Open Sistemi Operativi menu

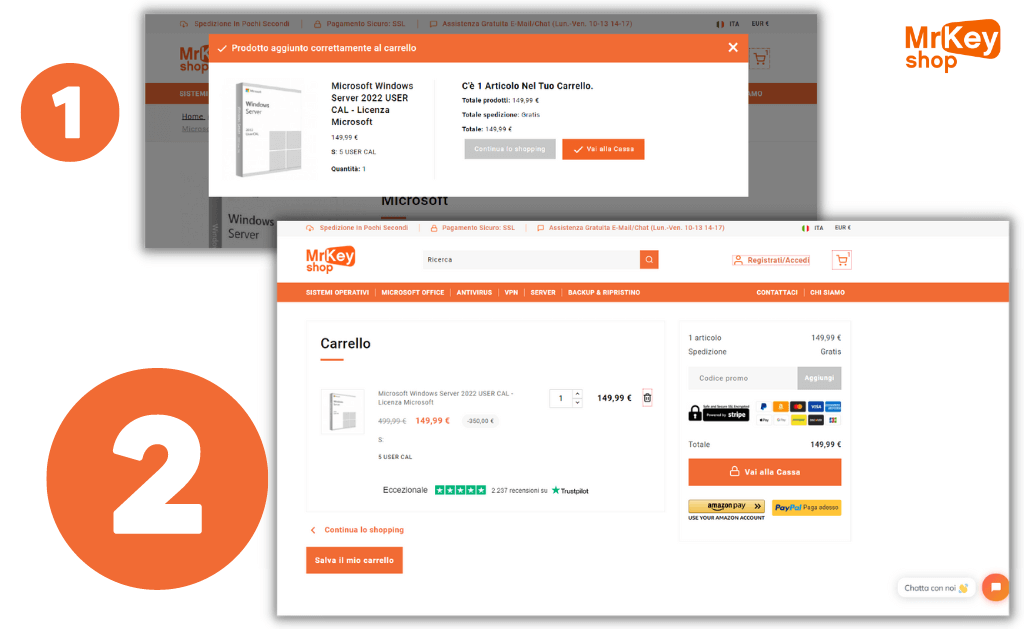pos(337,293)
